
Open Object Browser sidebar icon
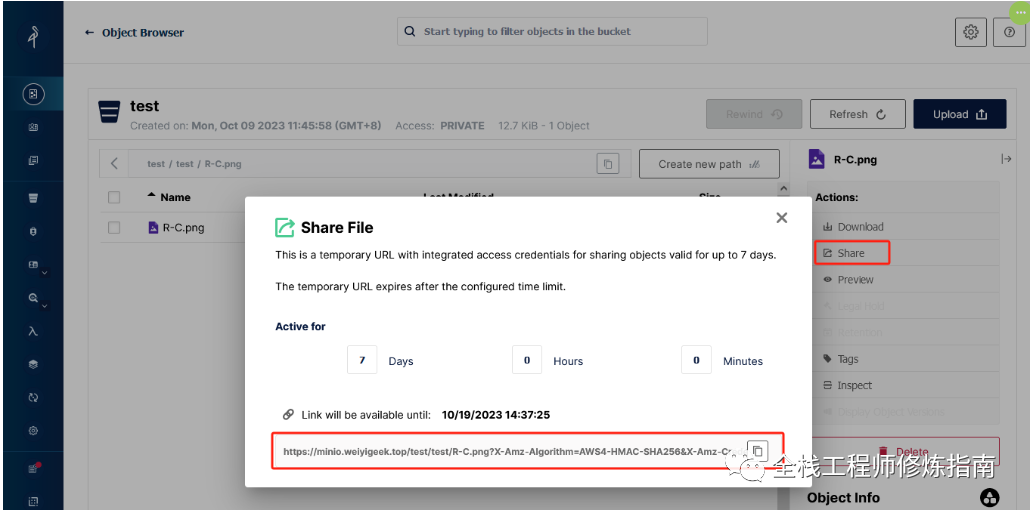pyautogui.click(x=33, y=94)
